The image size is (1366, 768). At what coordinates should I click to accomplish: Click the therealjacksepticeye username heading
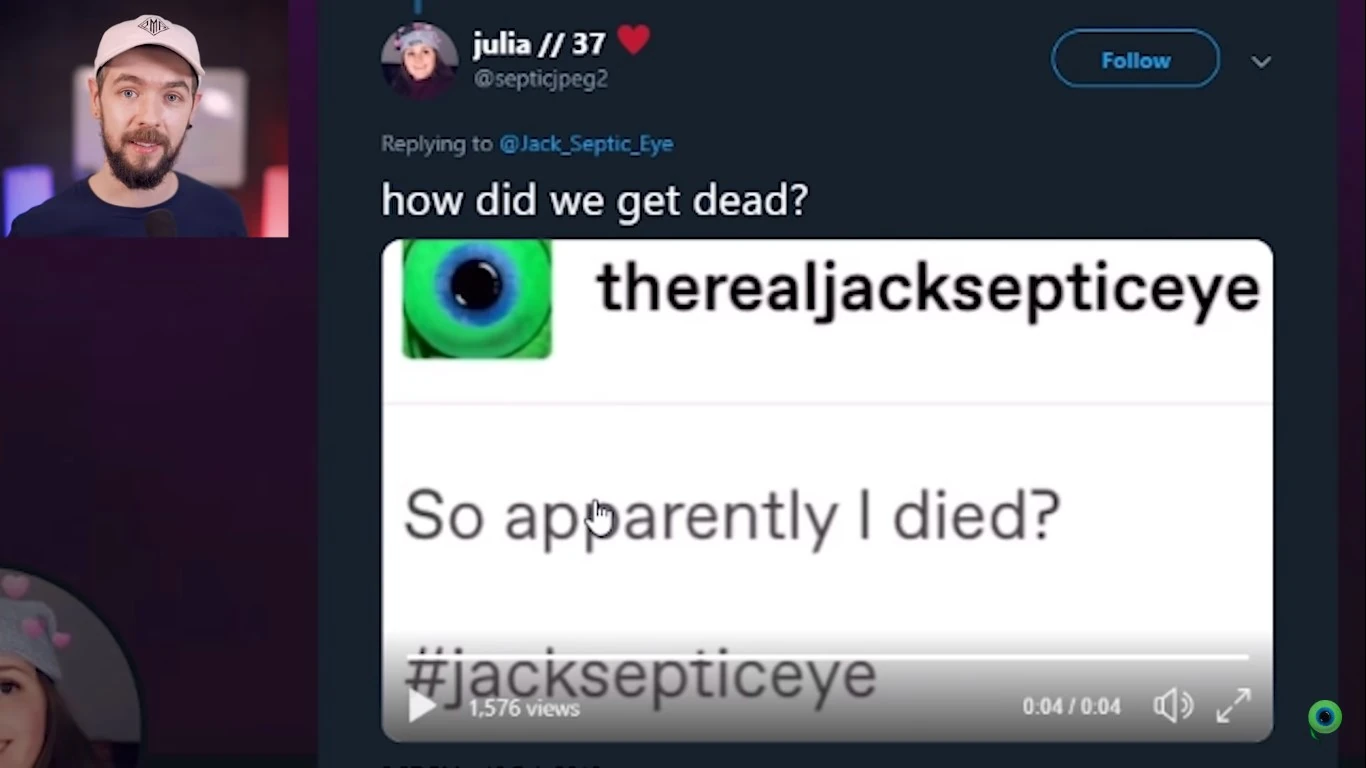pyautogui.click(x=927, y=289)
